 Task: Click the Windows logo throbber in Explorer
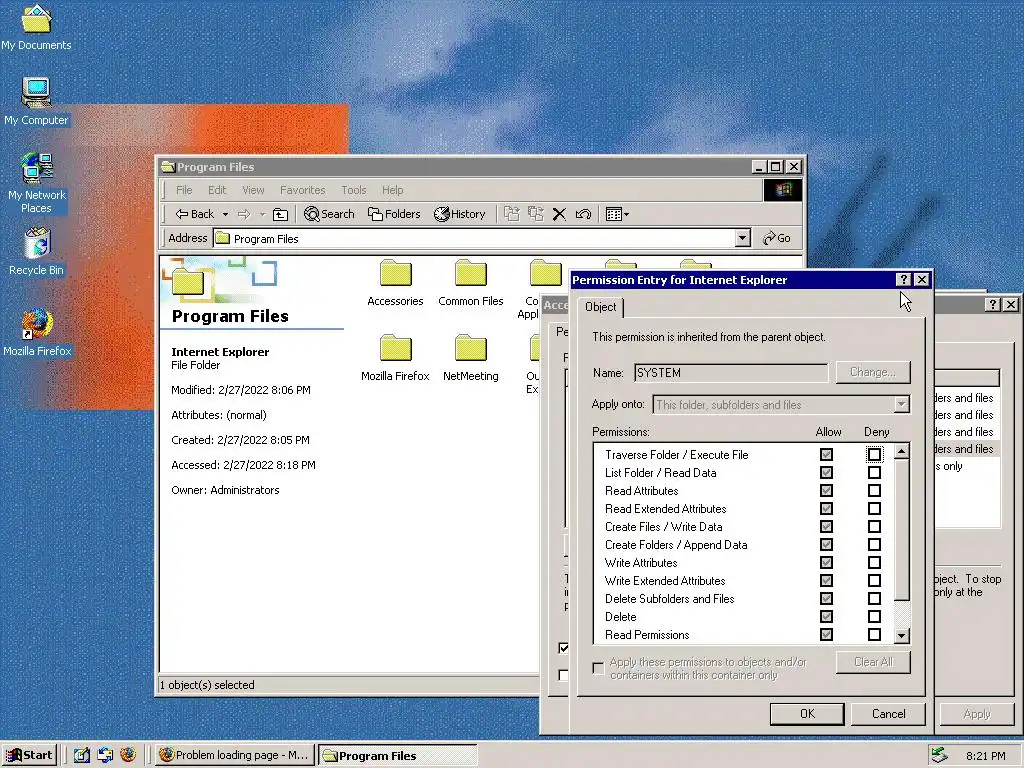(782, 190)
